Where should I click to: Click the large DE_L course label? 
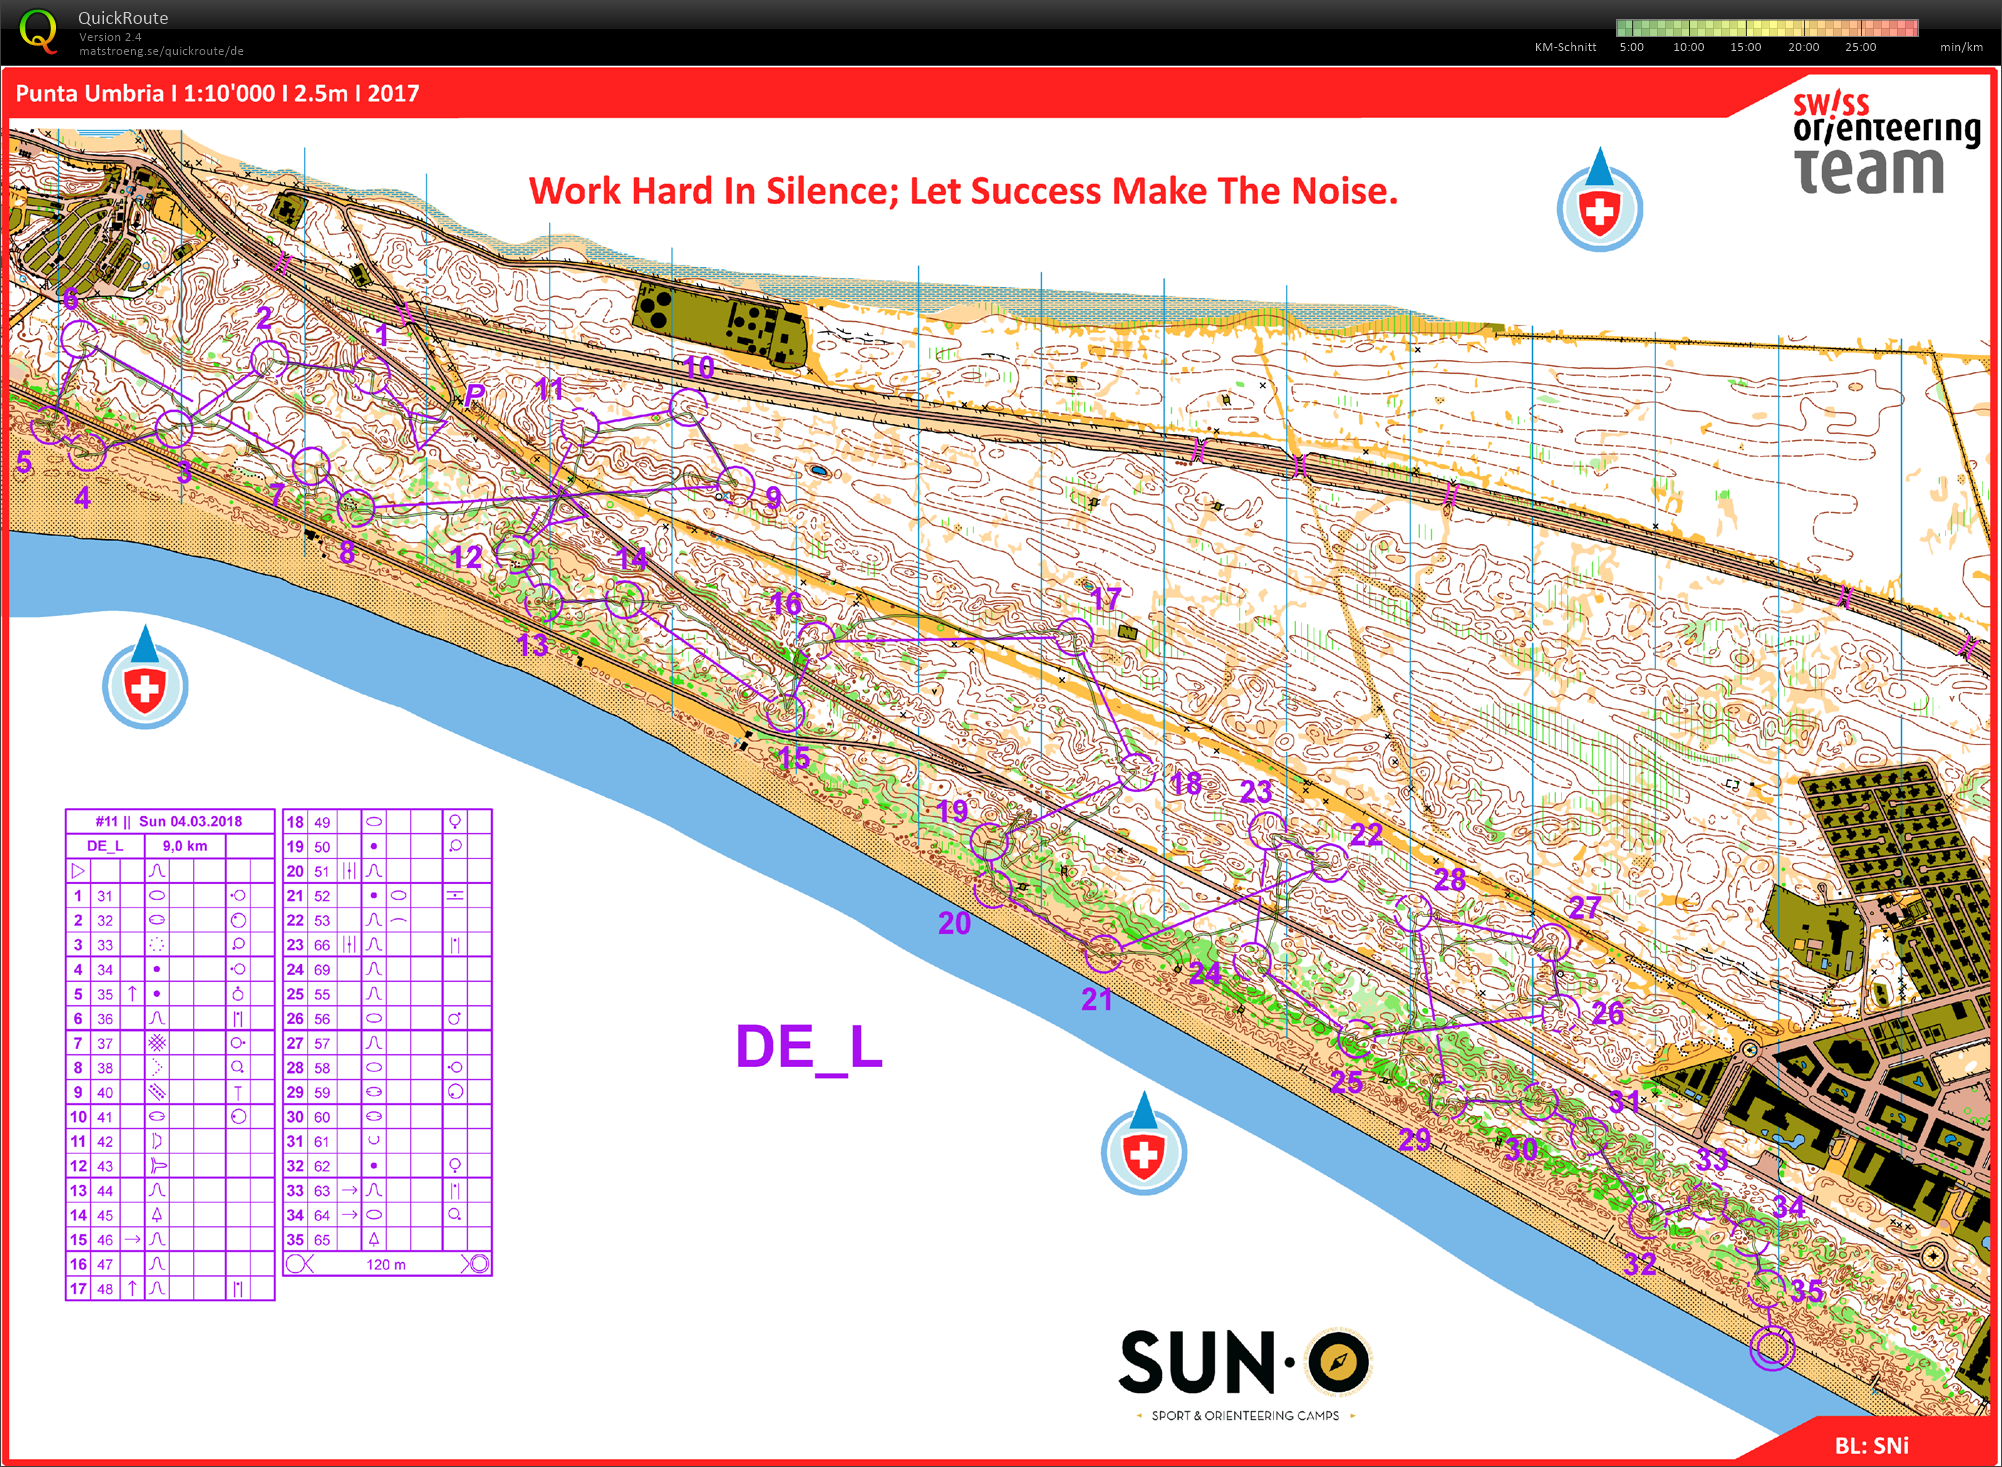tap(808, 1047)
